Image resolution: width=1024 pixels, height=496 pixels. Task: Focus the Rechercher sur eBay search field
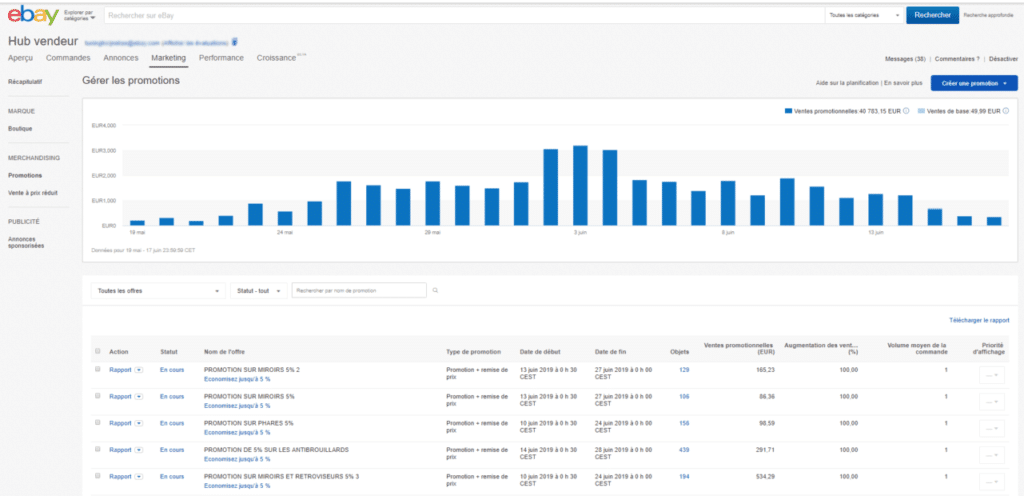point(464,15)
